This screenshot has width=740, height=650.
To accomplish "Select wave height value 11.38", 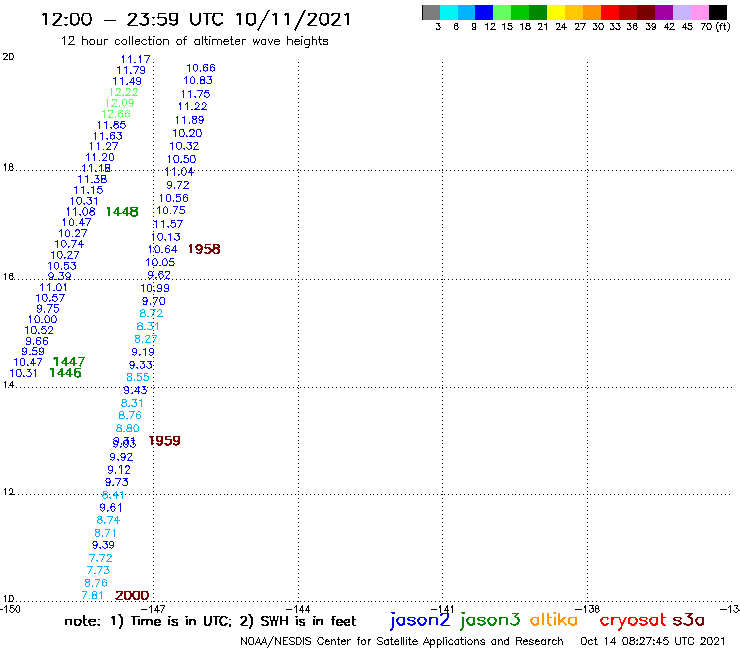I will [92, 179].
